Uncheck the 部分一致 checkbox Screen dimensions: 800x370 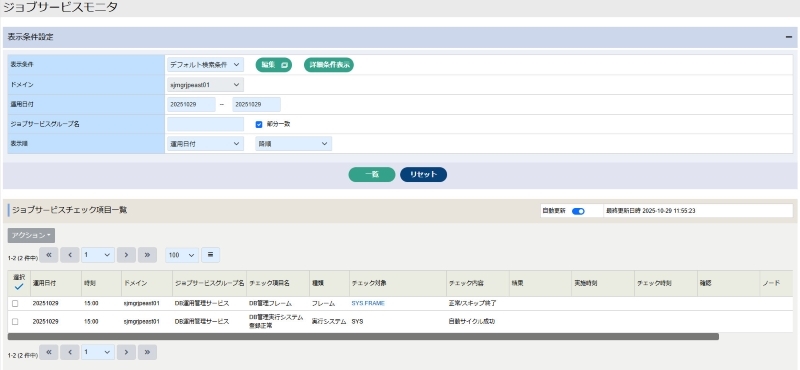pyautogui.click(x=259, y=124)
